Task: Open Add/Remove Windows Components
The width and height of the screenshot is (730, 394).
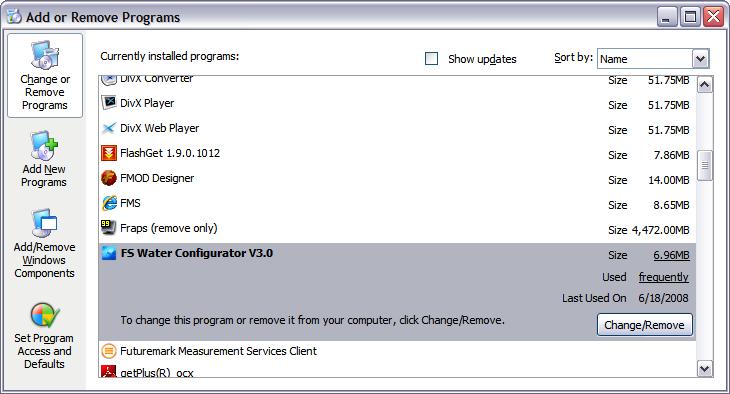Action: pos(44,244)
